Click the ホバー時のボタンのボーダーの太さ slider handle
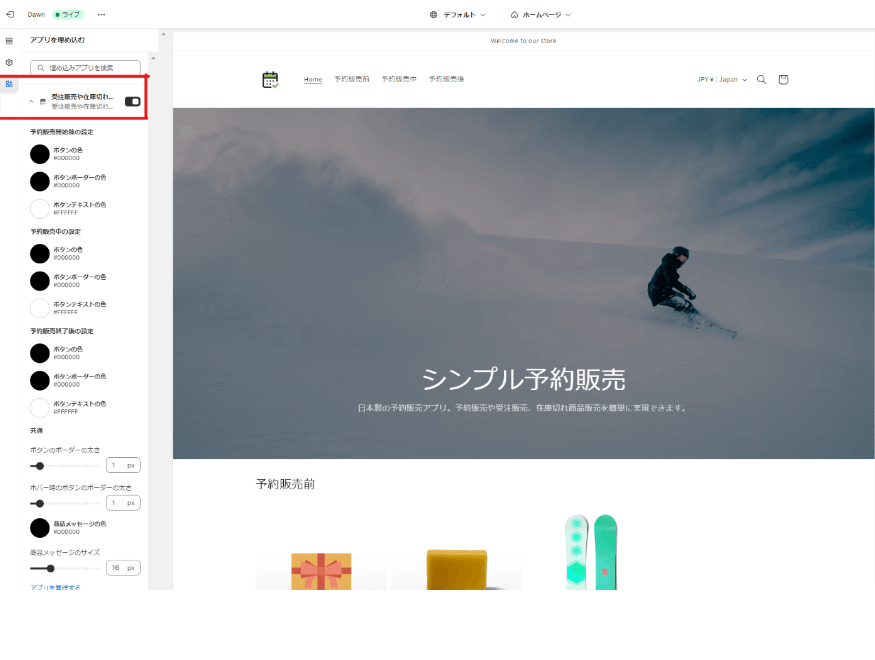This screenshot has width=875, height=660. [x=39, y=504]
